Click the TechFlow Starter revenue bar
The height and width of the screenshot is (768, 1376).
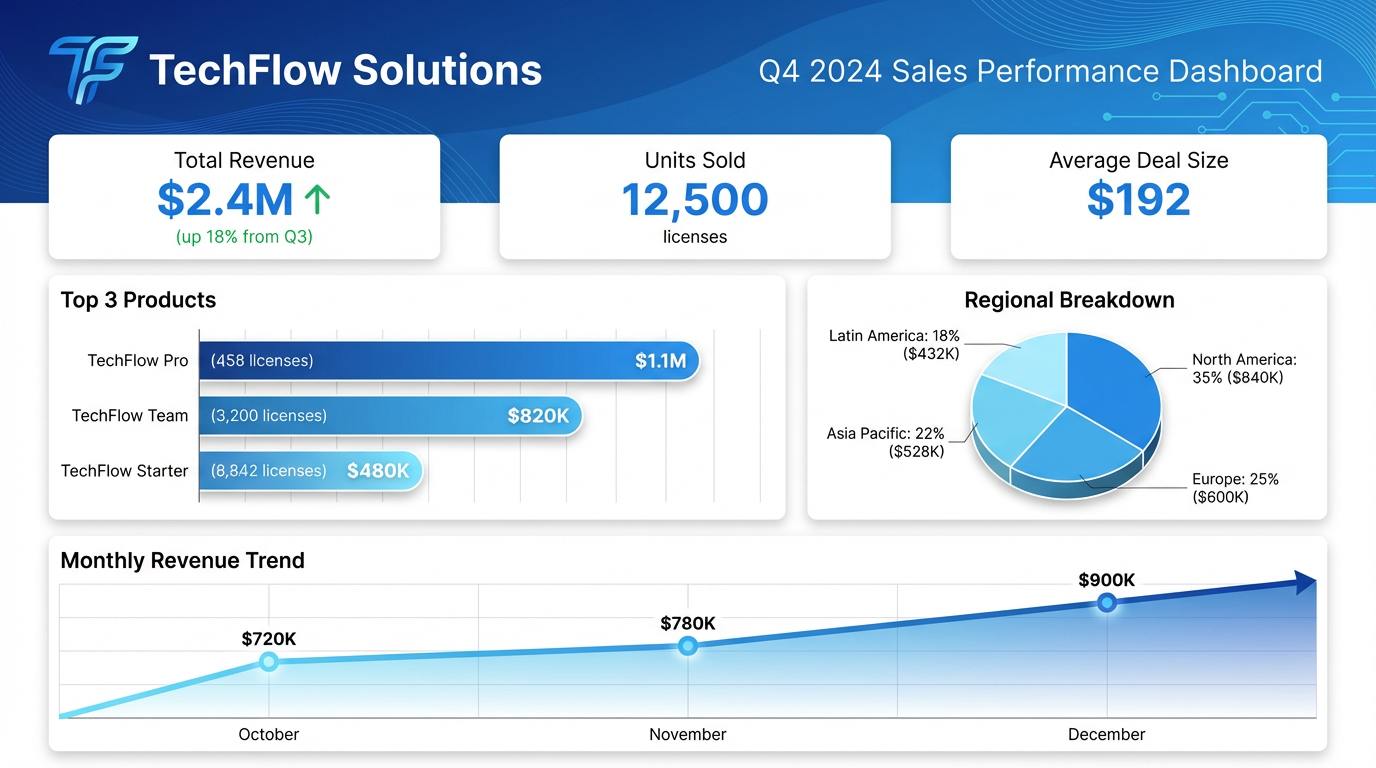click(310, 470)
